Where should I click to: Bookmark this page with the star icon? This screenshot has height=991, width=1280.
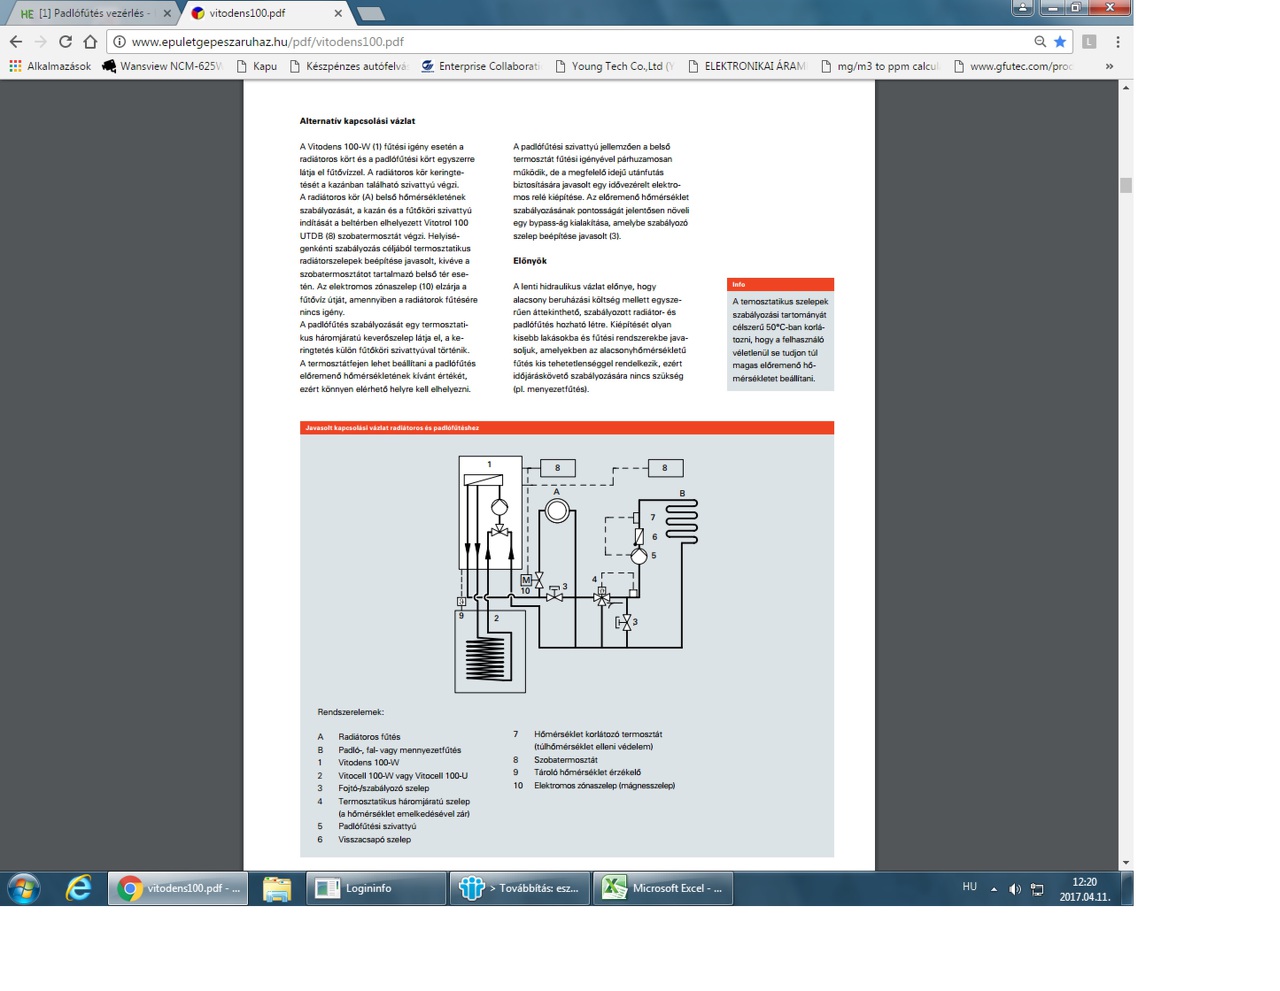1060,42
